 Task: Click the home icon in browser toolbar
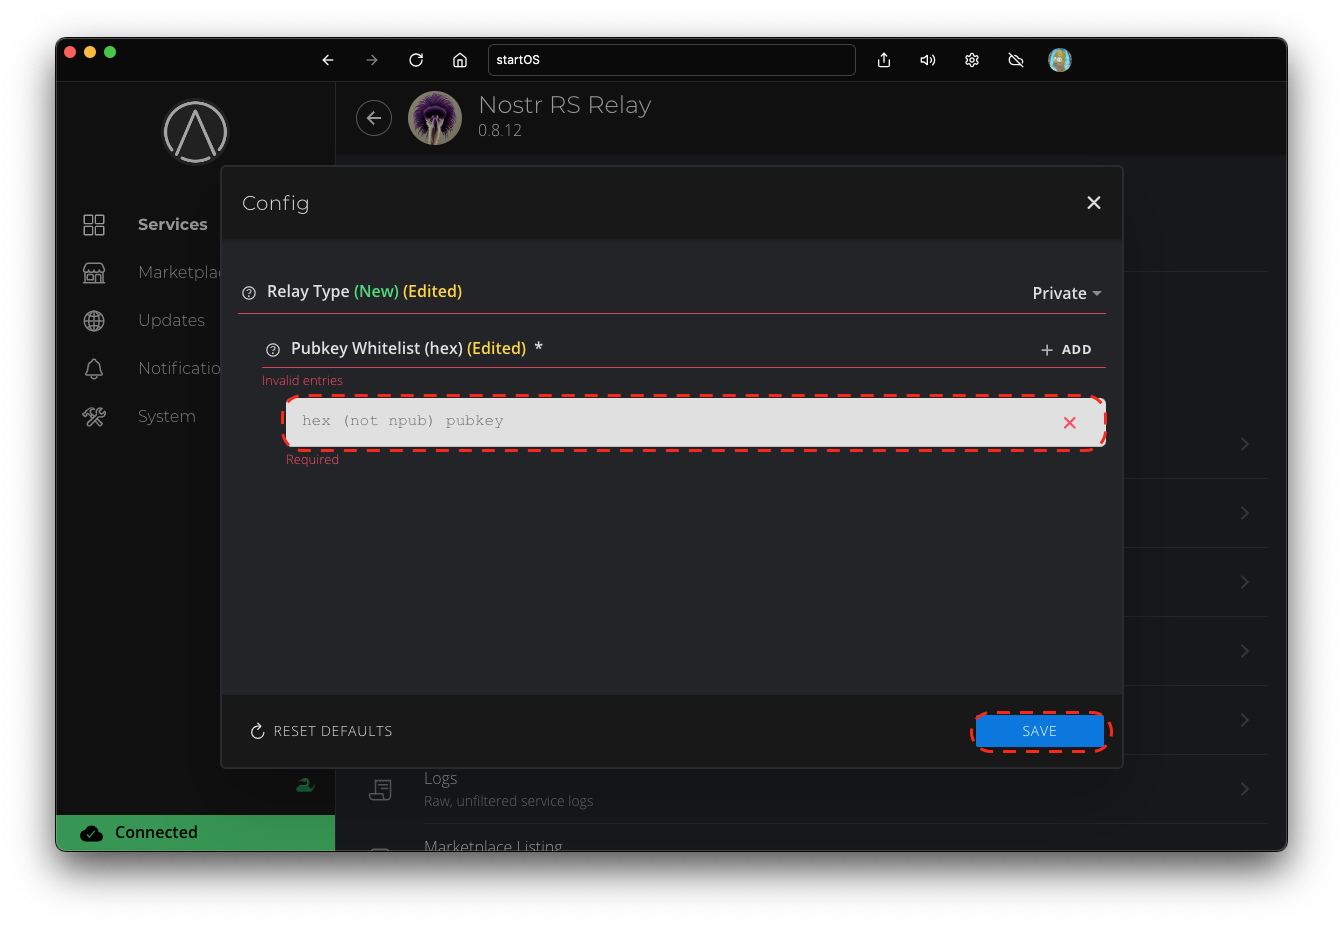pyautogui.click(x=459, y=60)
